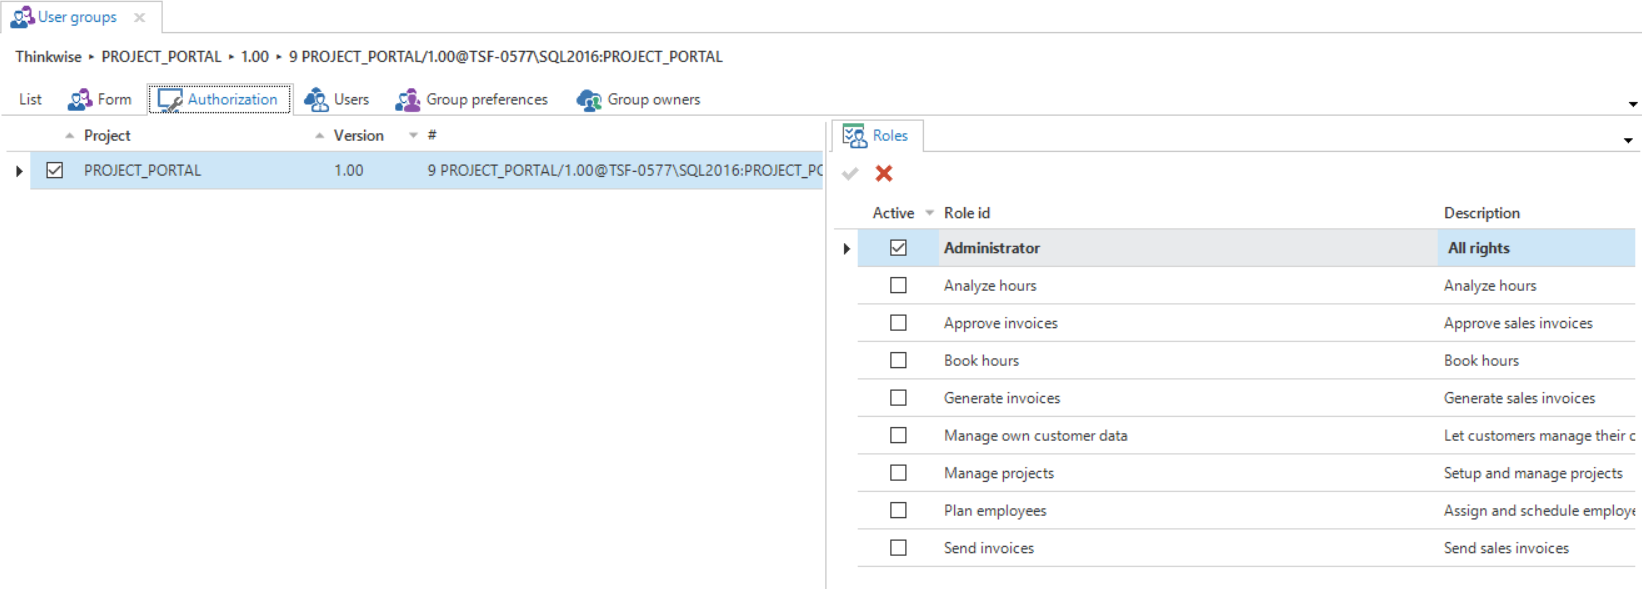Sort roles by Role id column header
This screenshot has height=589, width=1642.
coord(966,213)
